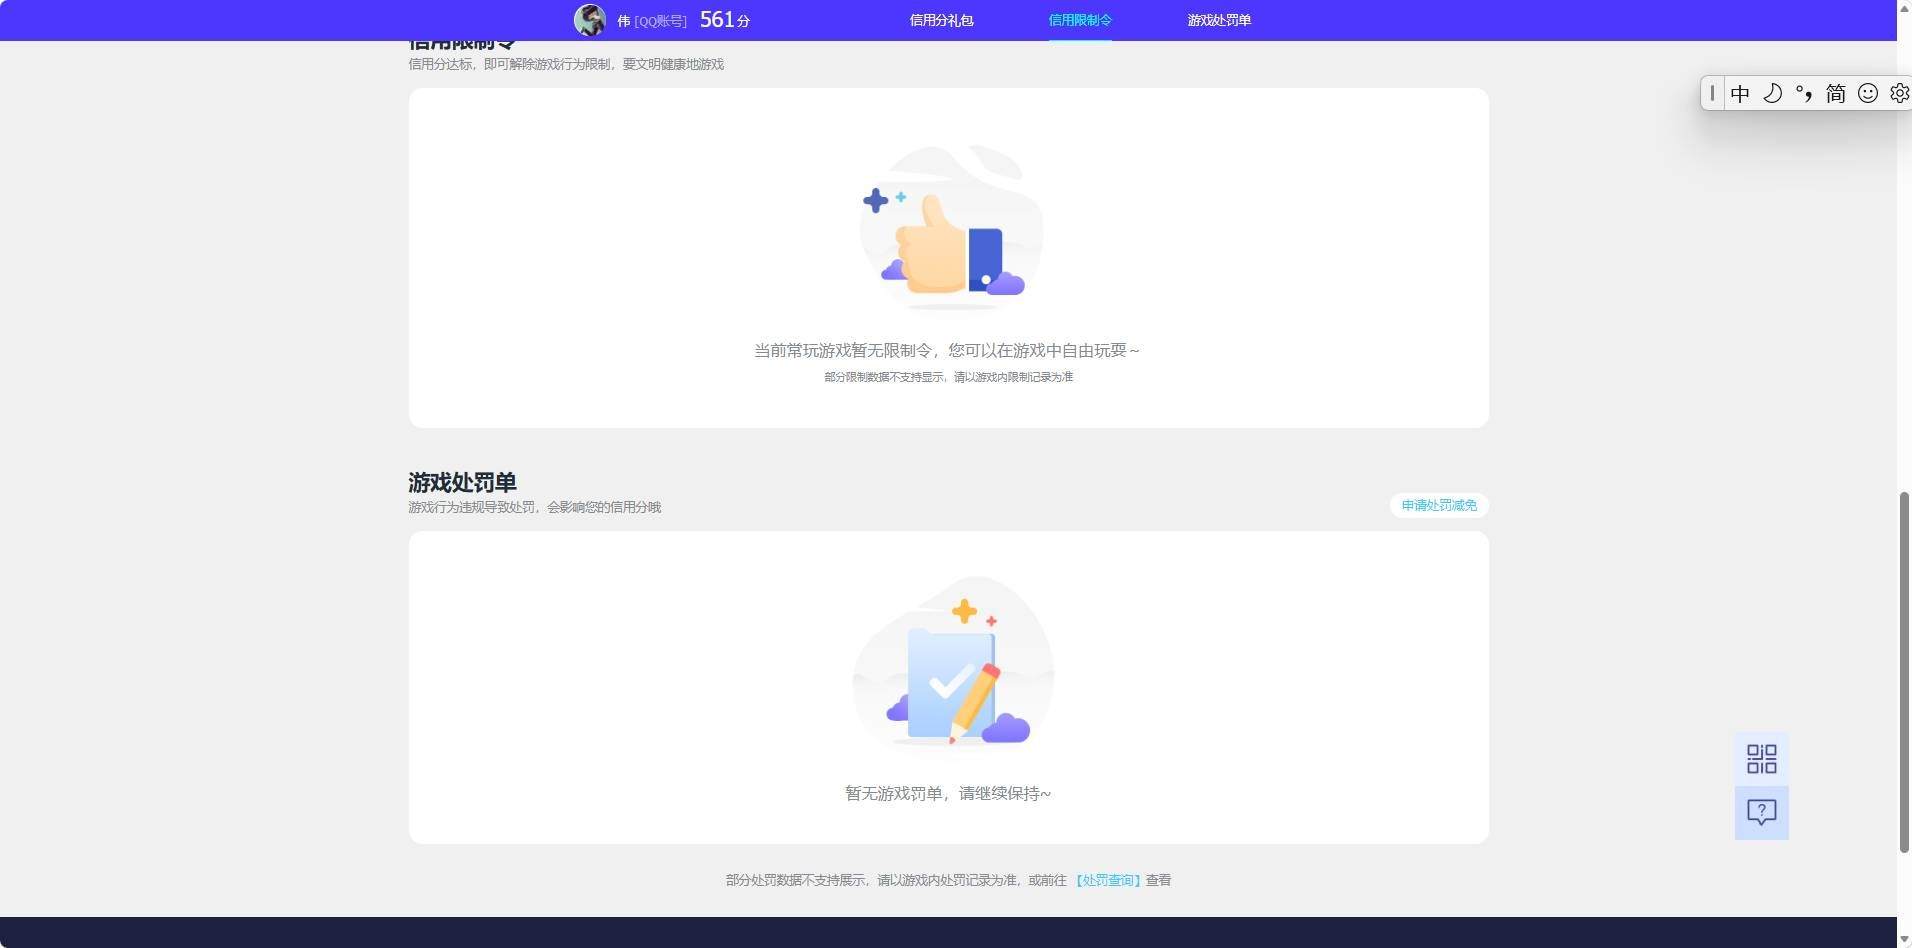The image size is (1912, 948).
Task: Click the scrollbar down arrow
Action: click(1904, 939)
